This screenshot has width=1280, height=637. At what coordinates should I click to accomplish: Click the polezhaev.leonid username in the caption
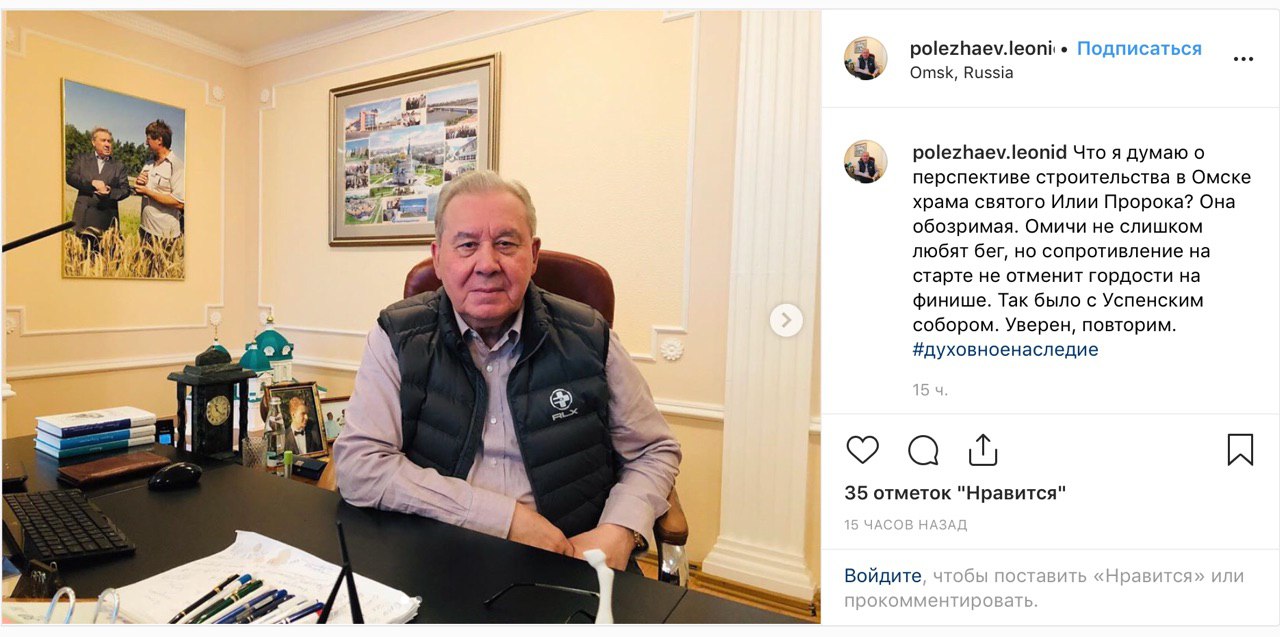[x=990, y=153]
